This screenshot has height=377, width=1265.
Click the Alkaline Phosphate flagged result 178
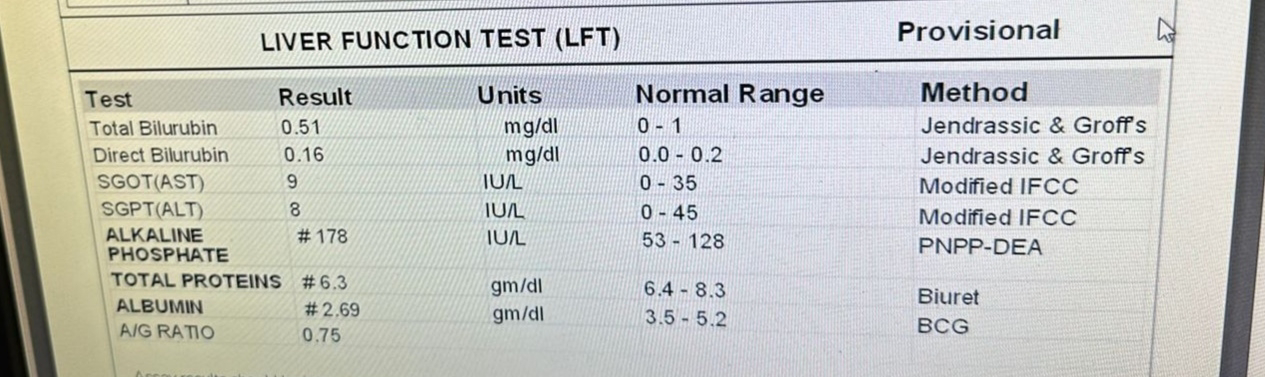(x=322, y=237)
